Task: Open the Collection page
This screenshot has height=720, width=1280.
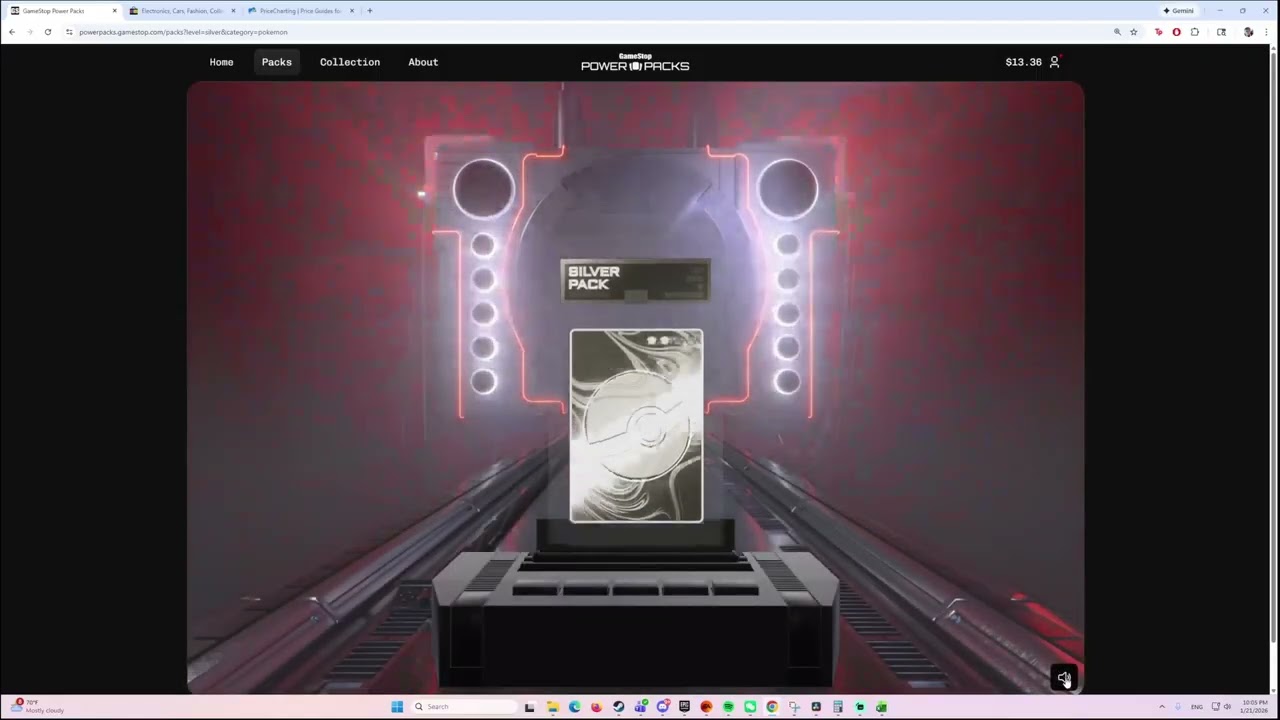Action: pyautogui.click(x=350, y=62)
